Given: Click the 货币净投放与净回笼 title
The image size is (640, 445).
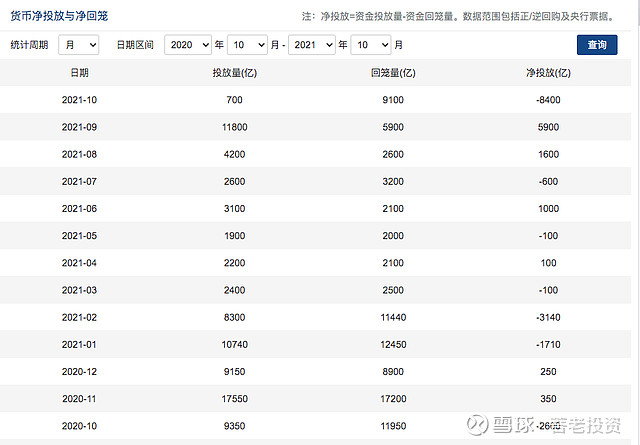Looking at the screenshot, I should [59, 16].
